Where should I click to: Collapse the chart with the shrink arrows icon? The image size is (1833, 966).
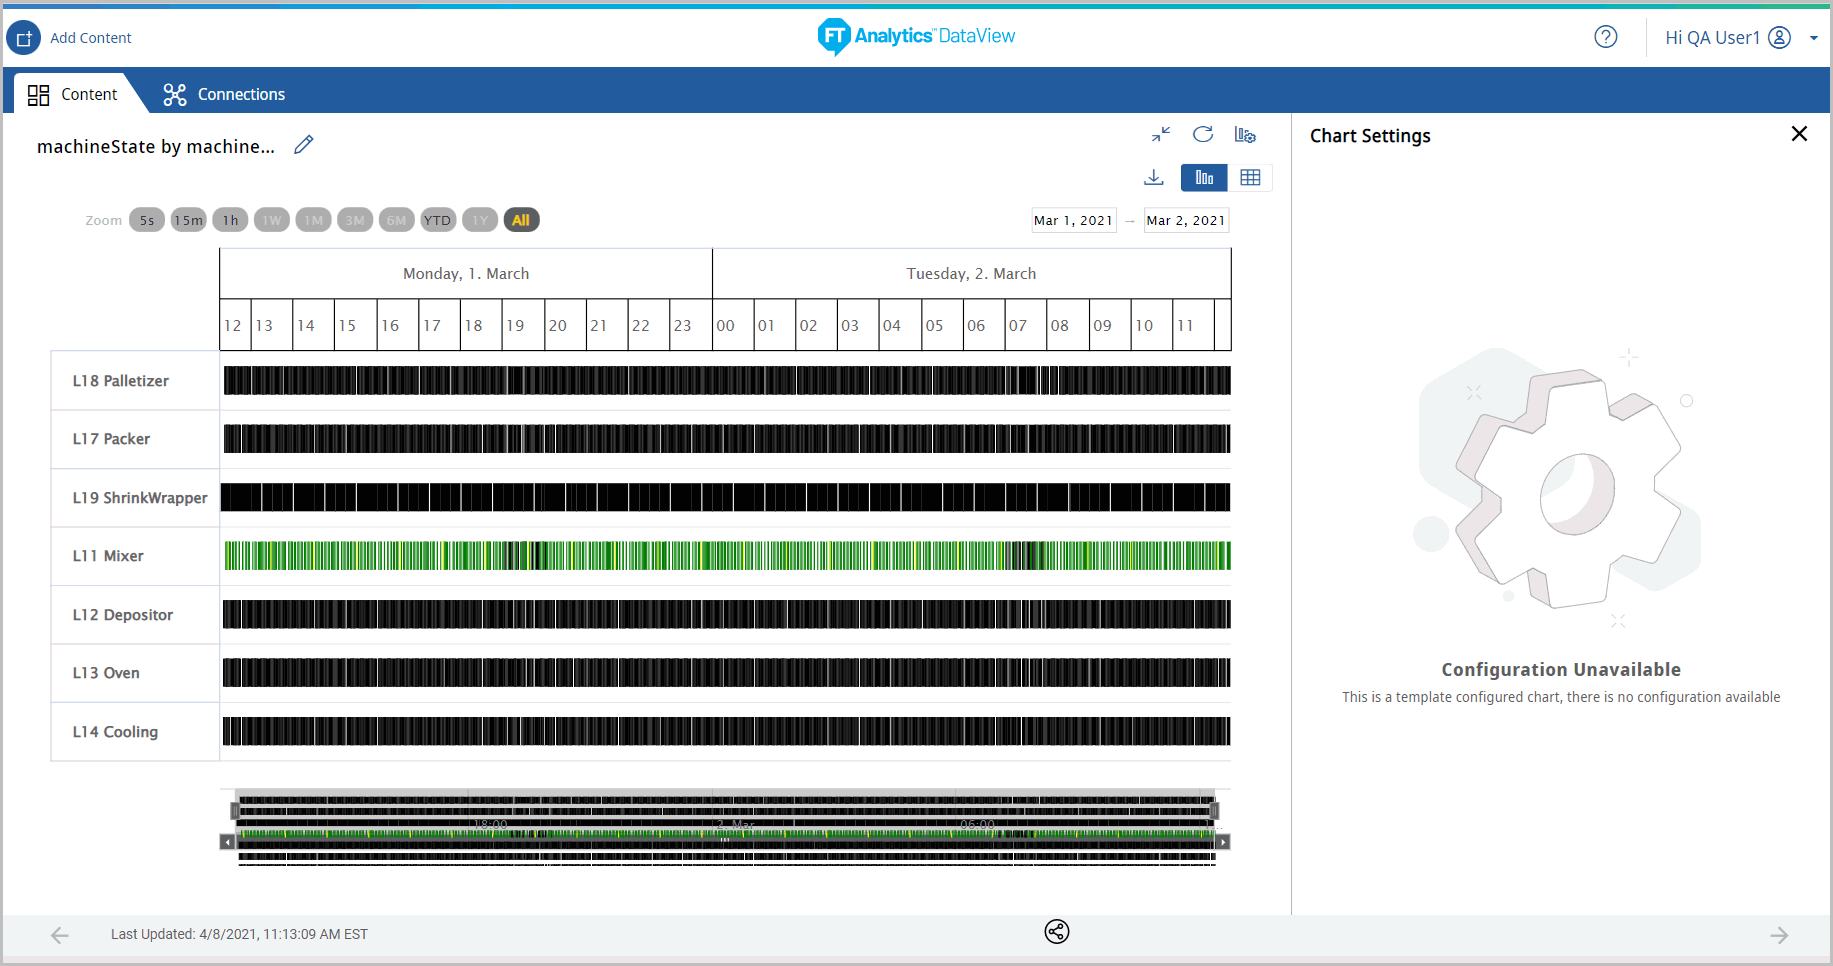point(1161,134)
